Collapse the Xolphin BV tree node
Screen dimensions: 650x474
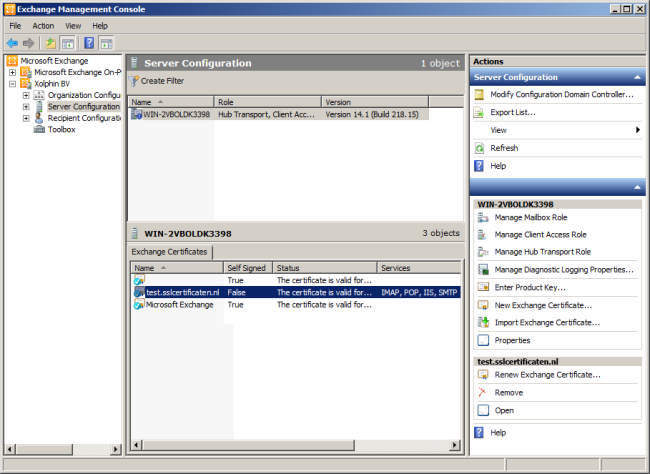12,84
